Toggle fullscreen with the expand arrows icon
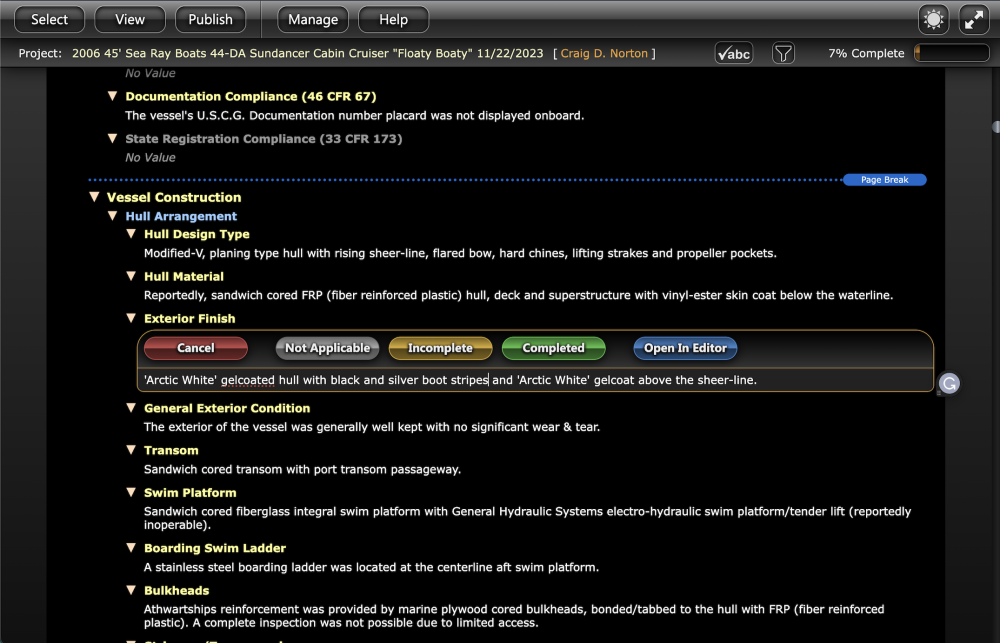The image size is (1000, 643). pyautogui.click(x=973, y=18)
